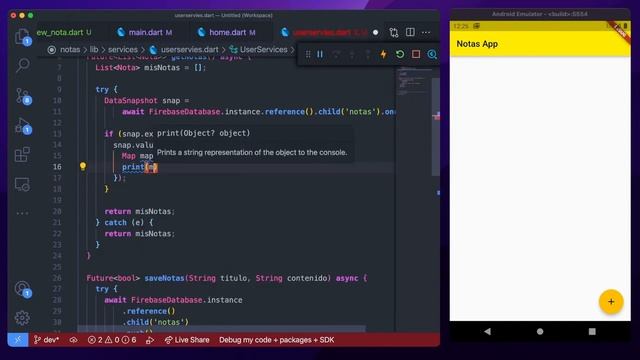Open the Extensions view
This screenshot has width=640, height=360.
(22, 155)
